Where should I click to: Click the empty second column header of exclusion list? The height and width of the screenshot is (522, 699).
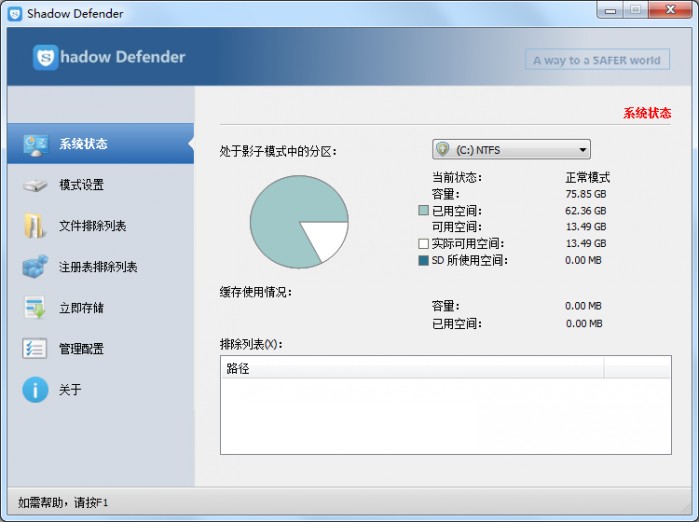(x=637, y=368)
